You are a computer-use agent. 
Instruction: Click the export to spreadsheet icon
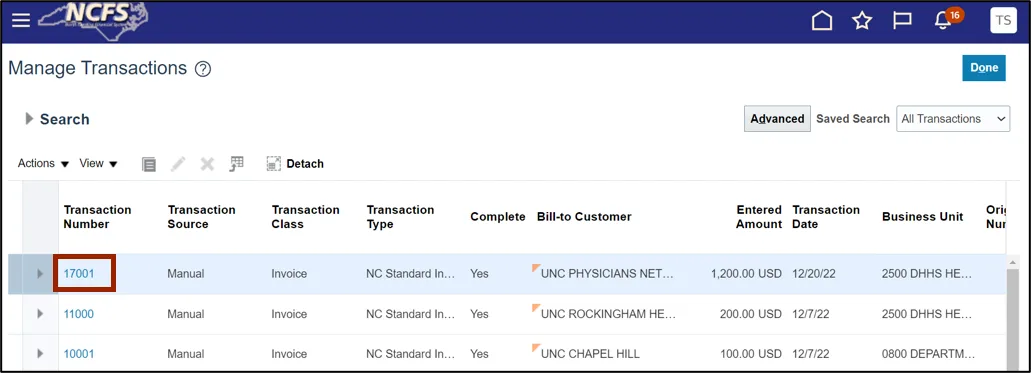pos(236,164)
